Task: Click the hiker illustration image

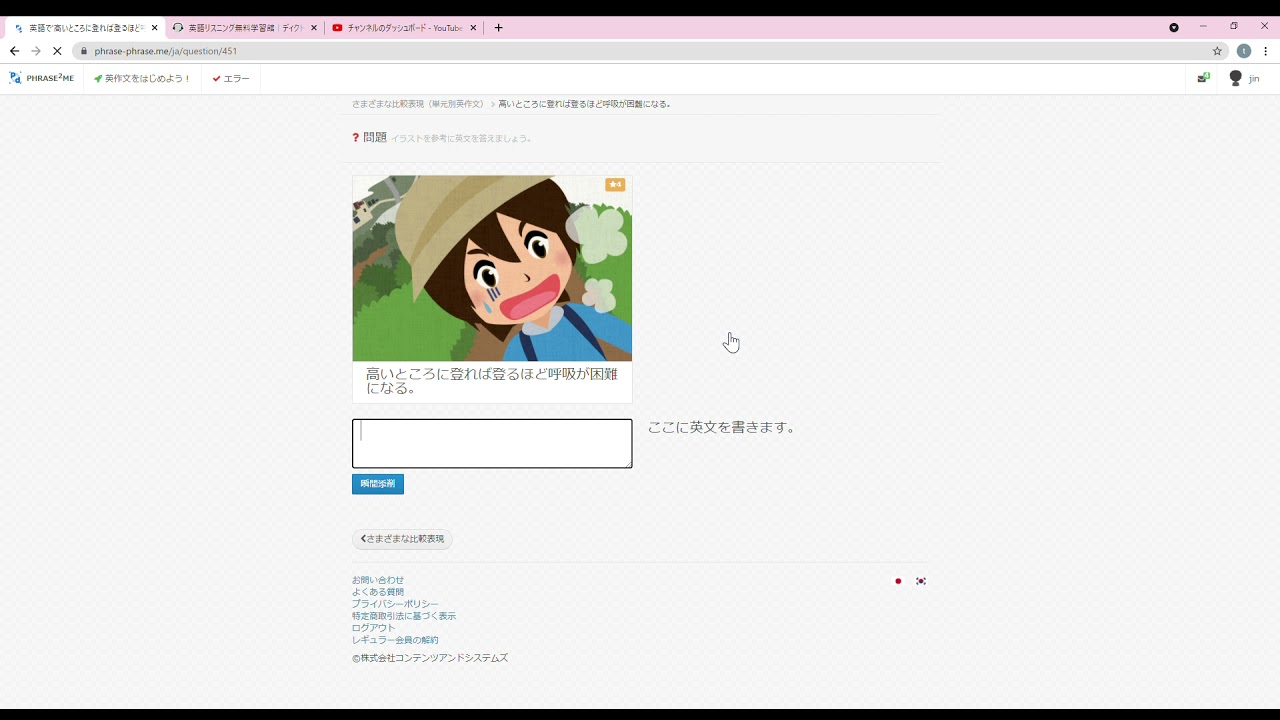Action: 492,268
